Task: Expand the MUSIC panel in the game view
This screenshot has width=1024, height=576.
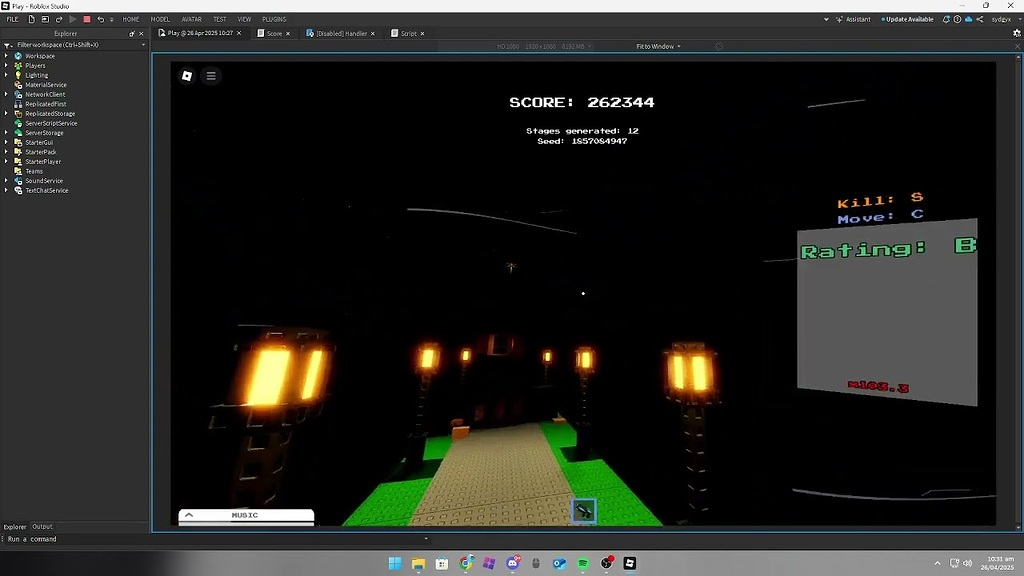Action: [189, 514]
